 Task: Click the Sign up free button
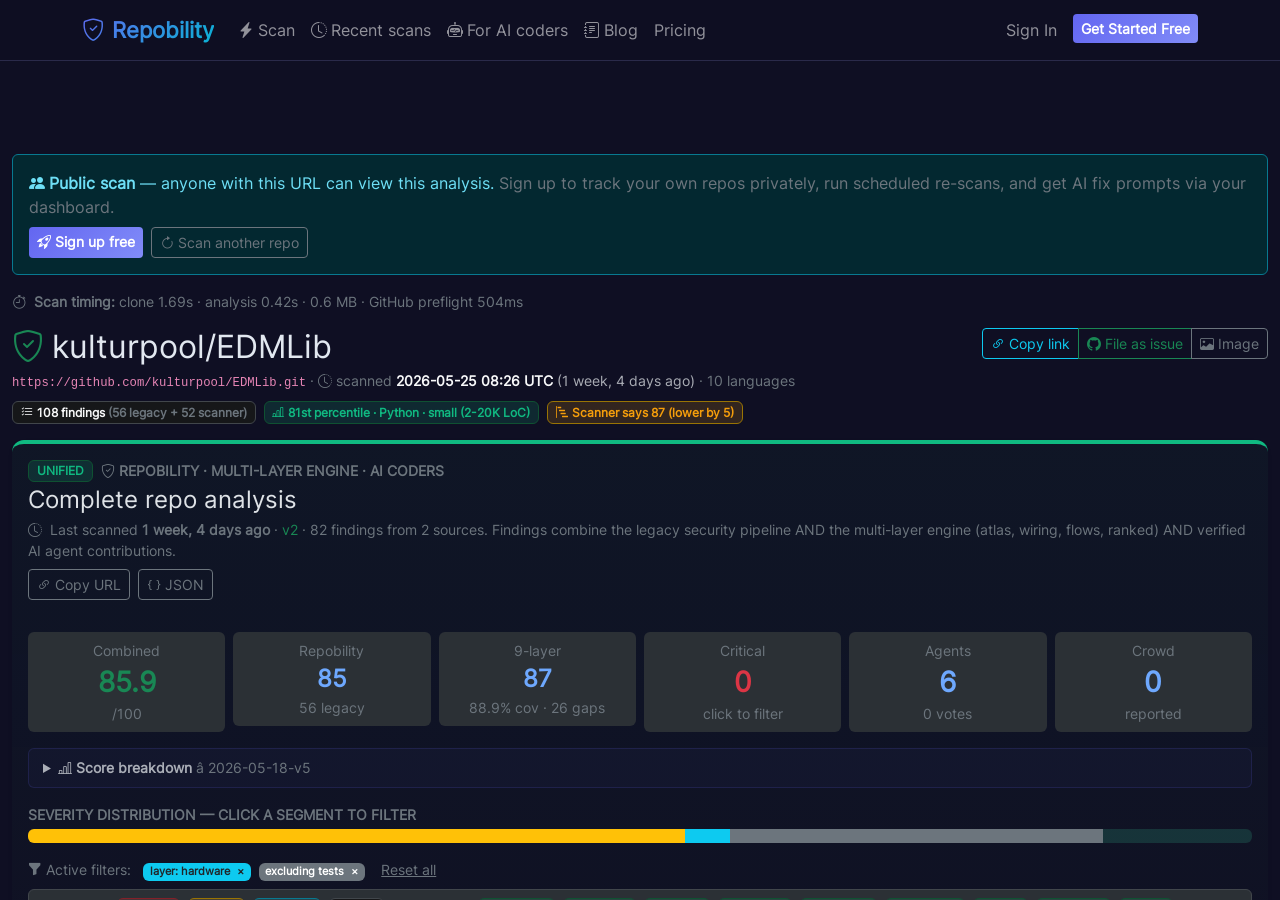86,242
